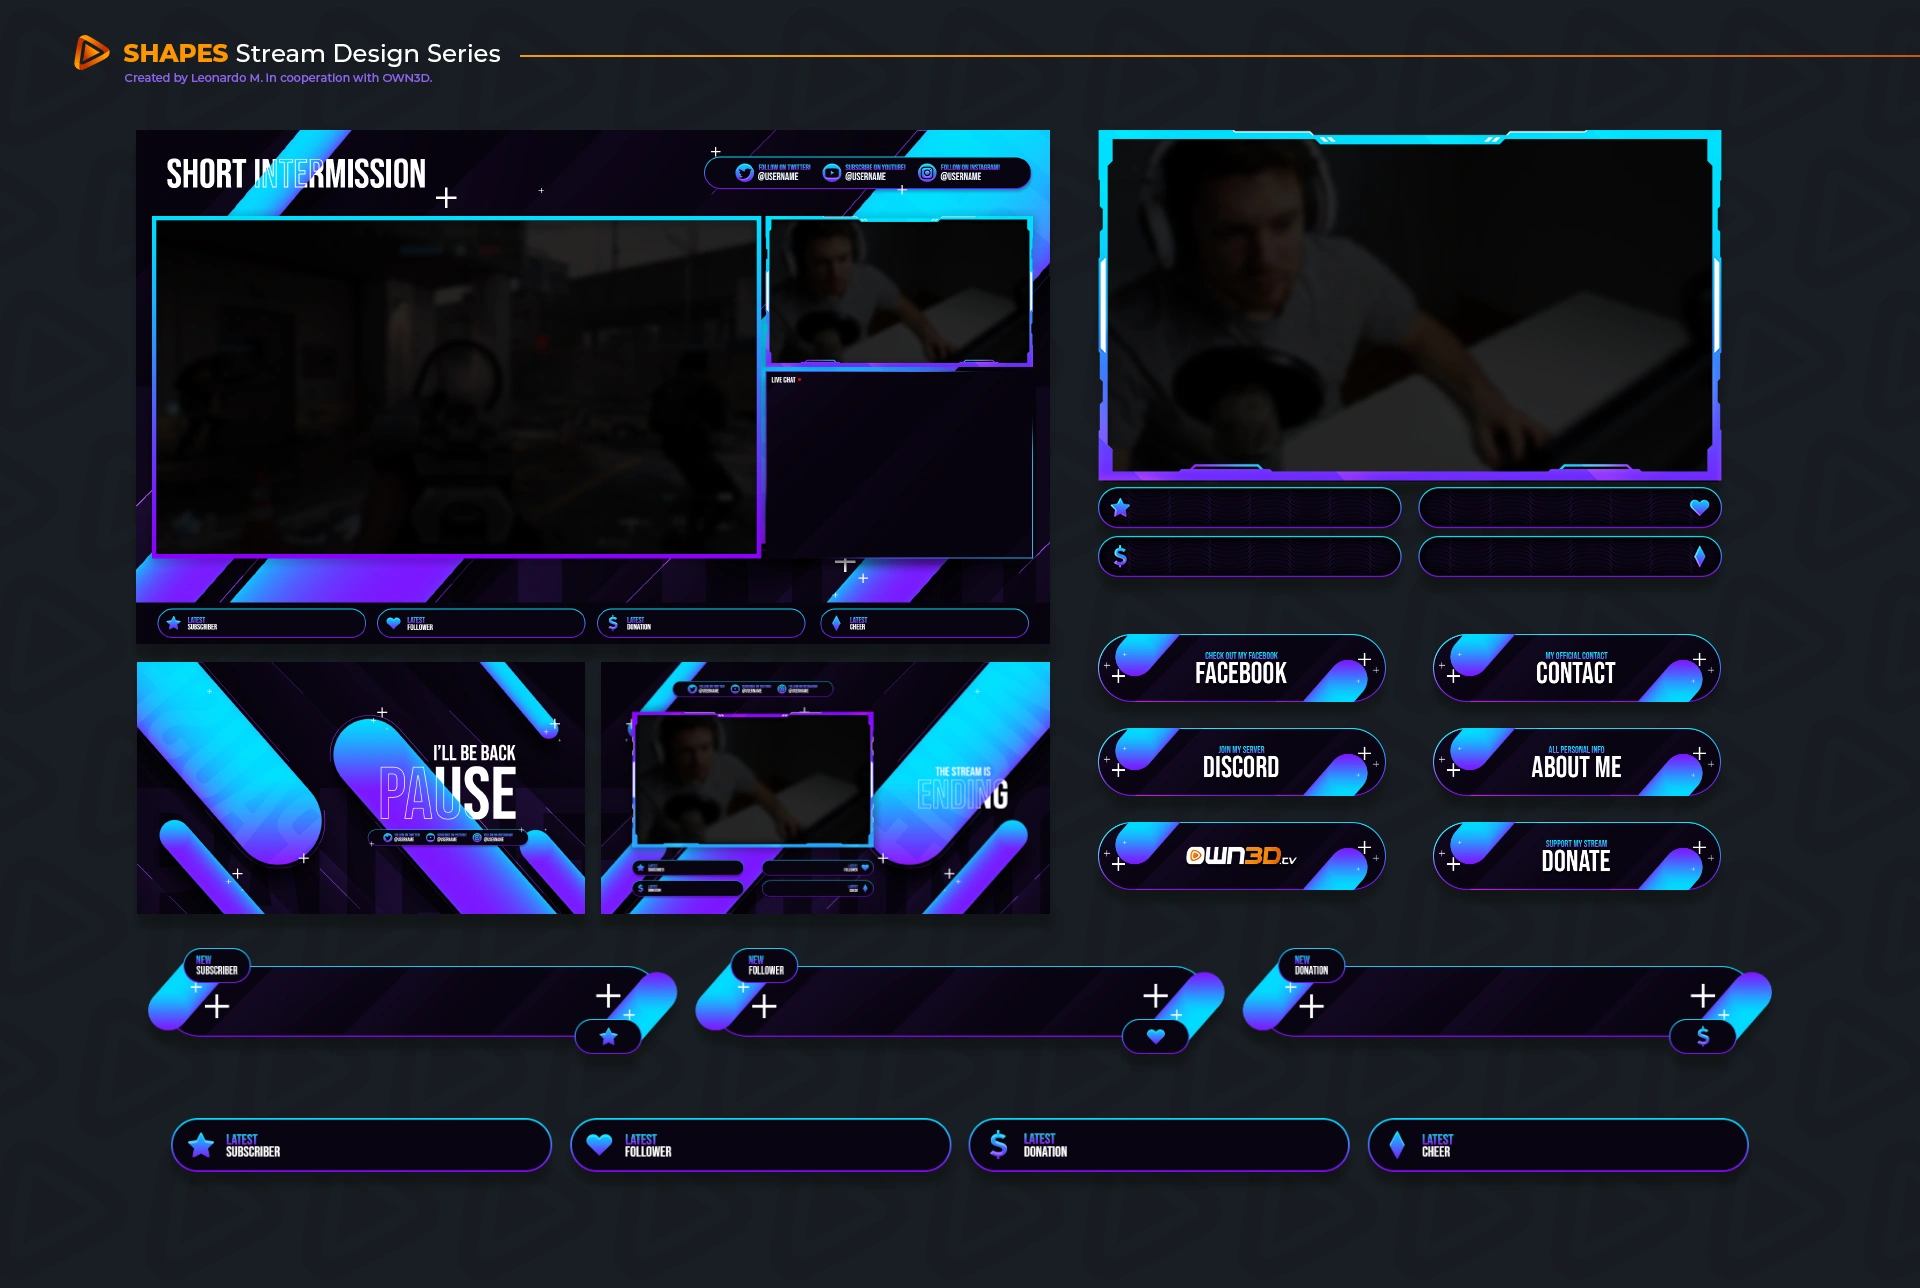
Task: Select the ABOUT ME panel button
Action: [1576, 762]
